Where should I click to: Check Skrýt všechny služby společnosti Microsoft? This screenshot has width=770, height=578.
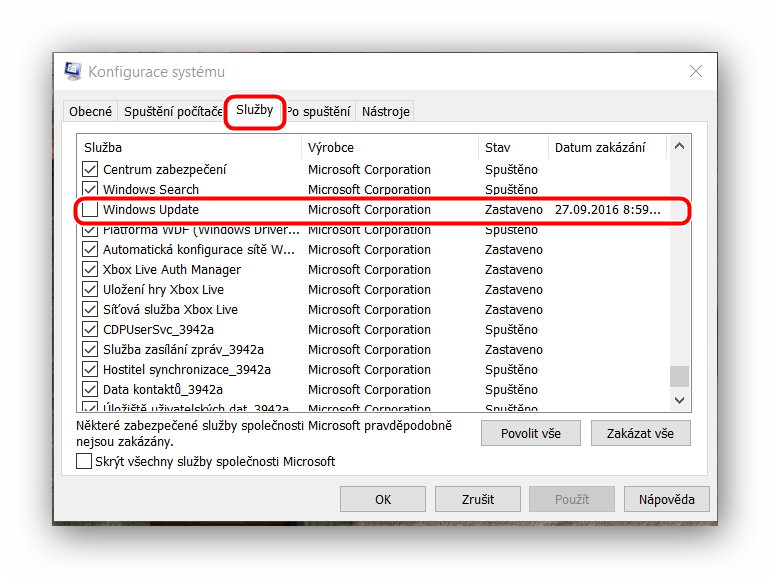click(x=84, y=462)
